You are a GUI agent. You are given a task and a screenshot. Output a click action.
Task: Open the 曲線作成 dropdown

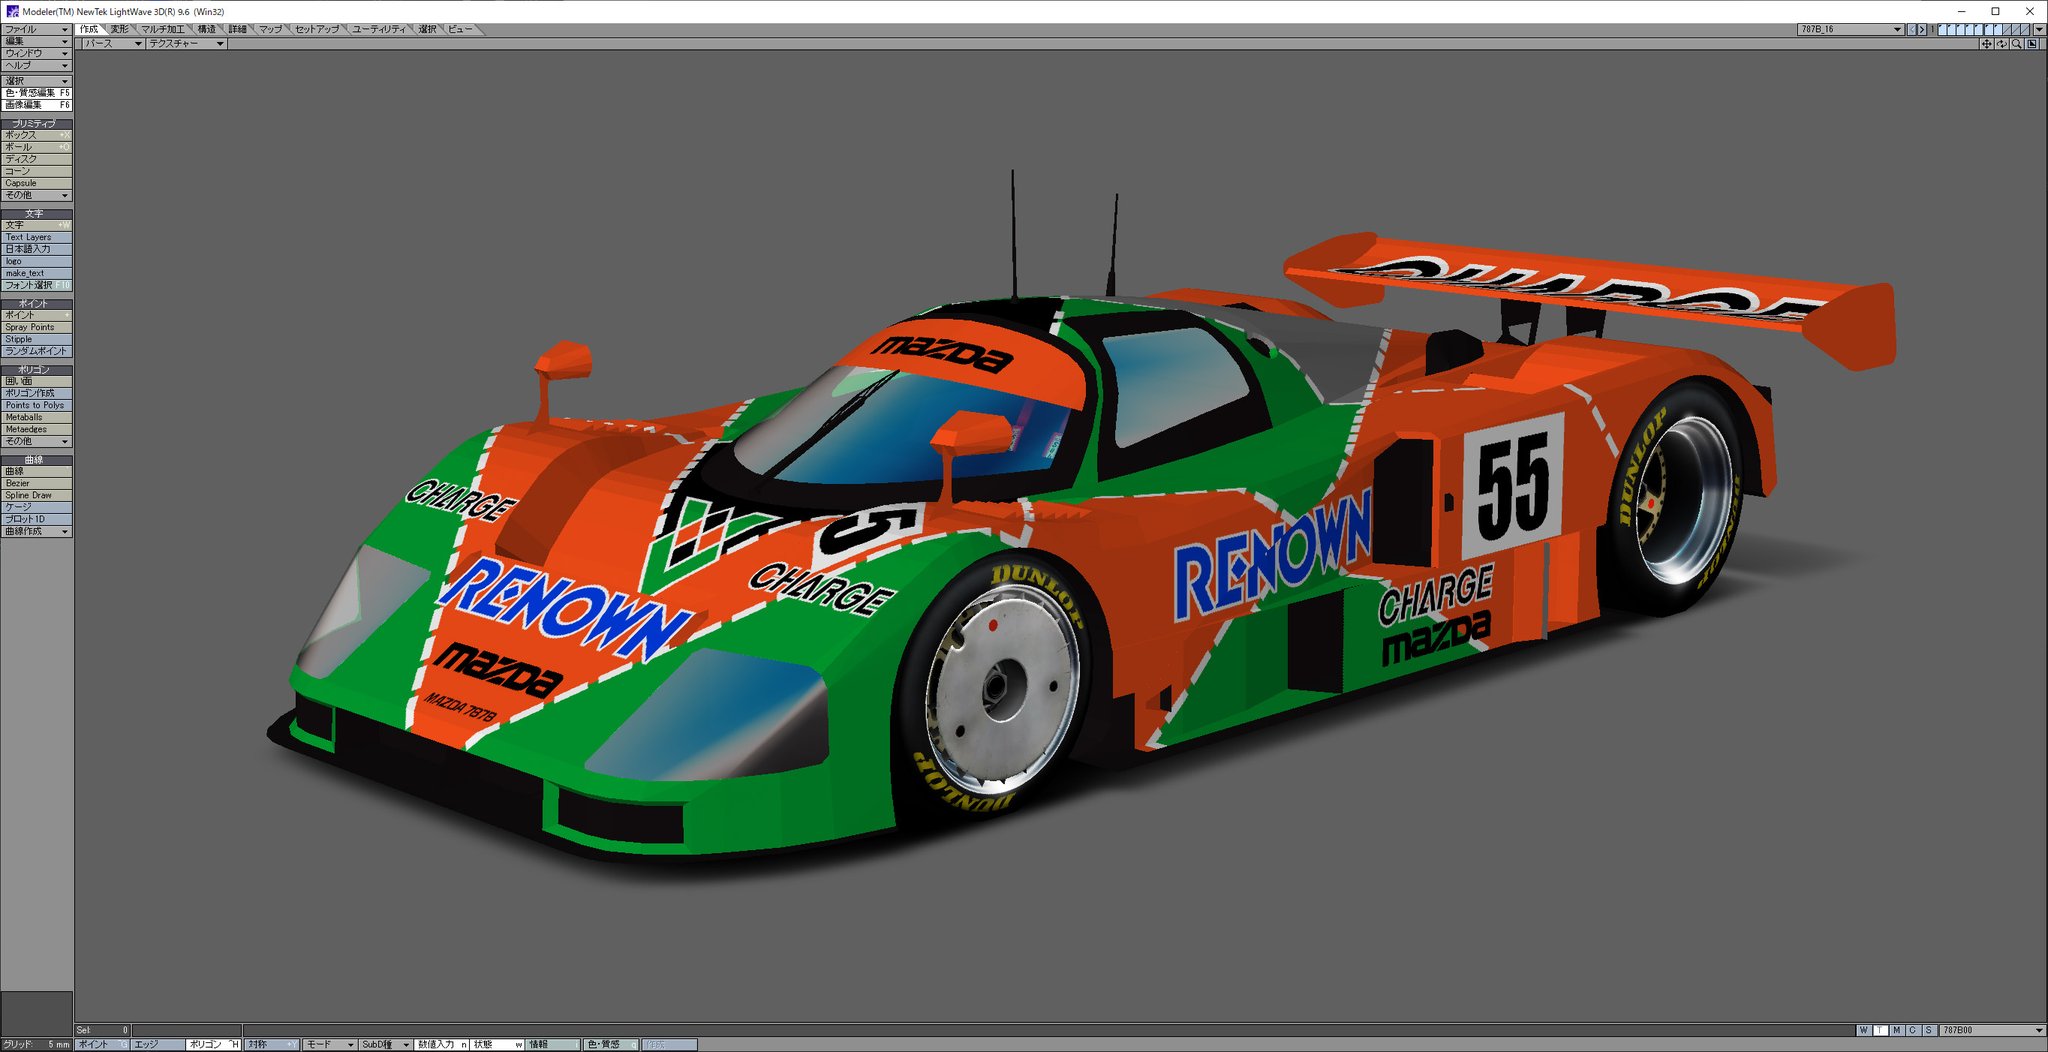(x=36, y=531)
